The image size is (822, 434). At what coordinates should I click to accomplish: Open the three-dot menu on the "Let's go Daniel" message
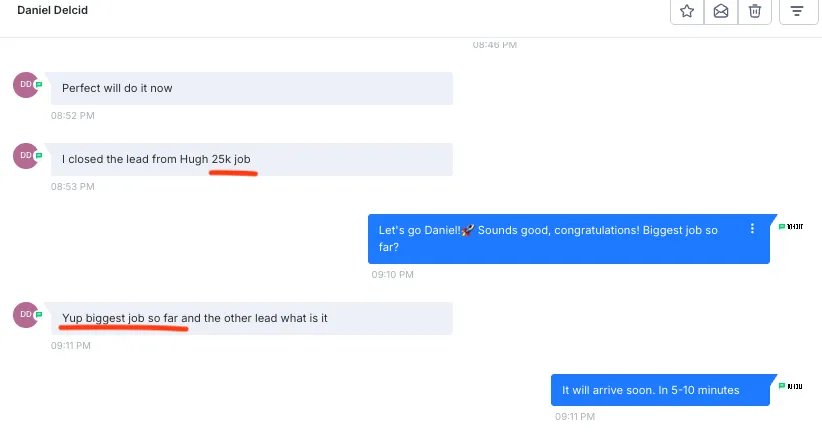[752, 229]
